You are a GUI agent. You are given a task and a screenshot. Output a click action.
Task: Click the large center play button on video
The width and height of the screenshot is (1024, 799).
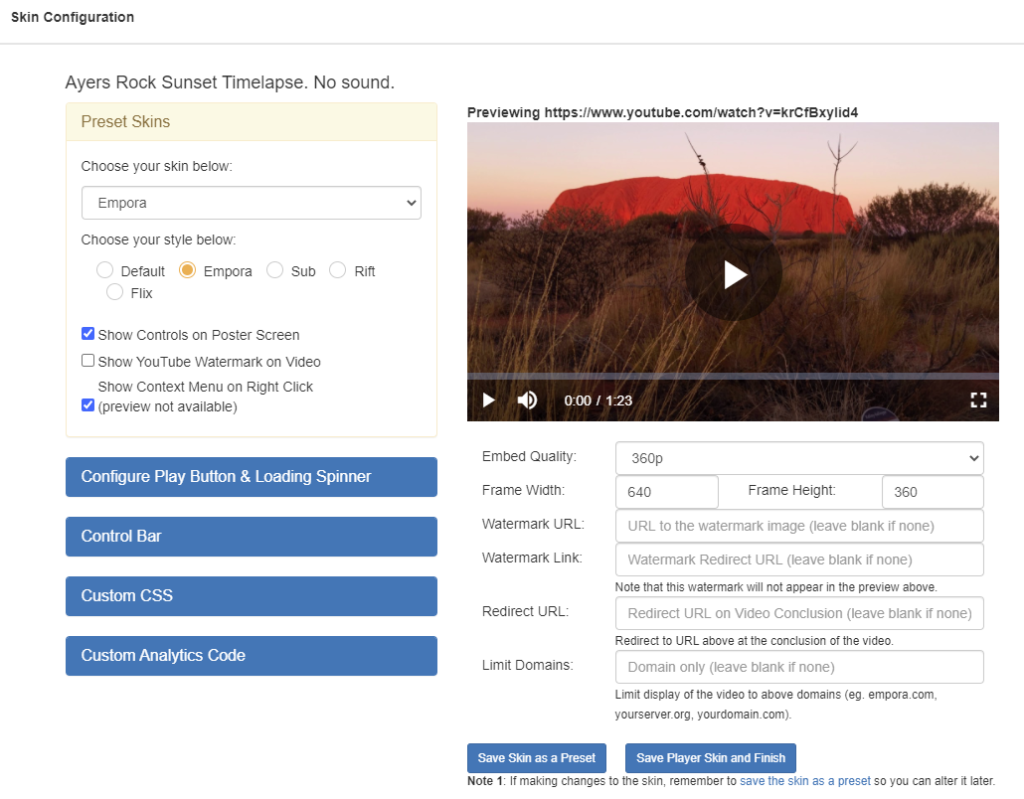click(x=733, y=273)
